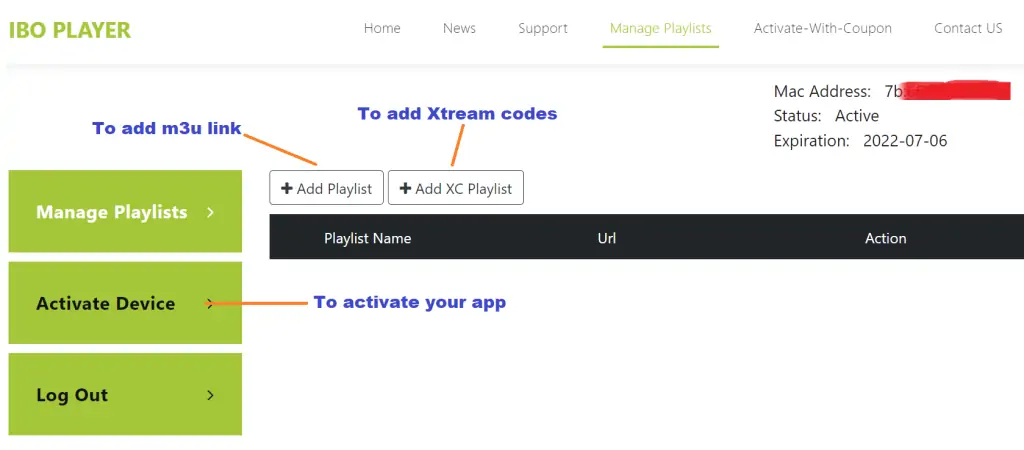Click the chevron arrow on sidebar Manage Playlists
1024x450 pixels.
click(x=210, y=212)
